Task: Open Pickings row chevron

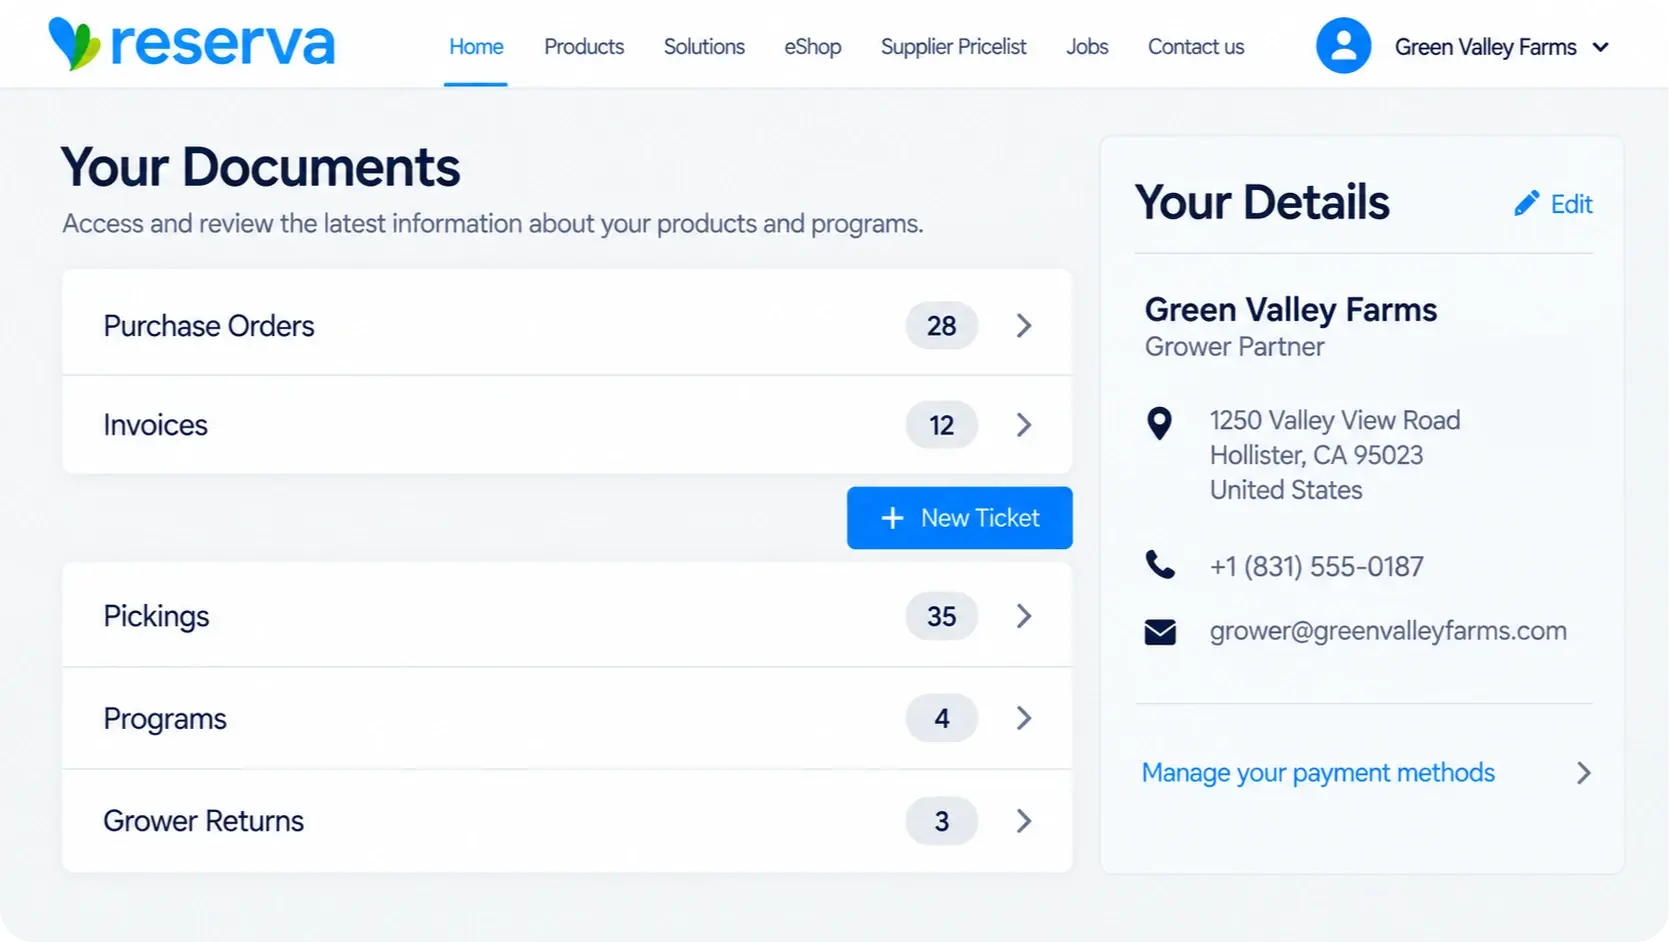Action: [x=1023, y=616]
